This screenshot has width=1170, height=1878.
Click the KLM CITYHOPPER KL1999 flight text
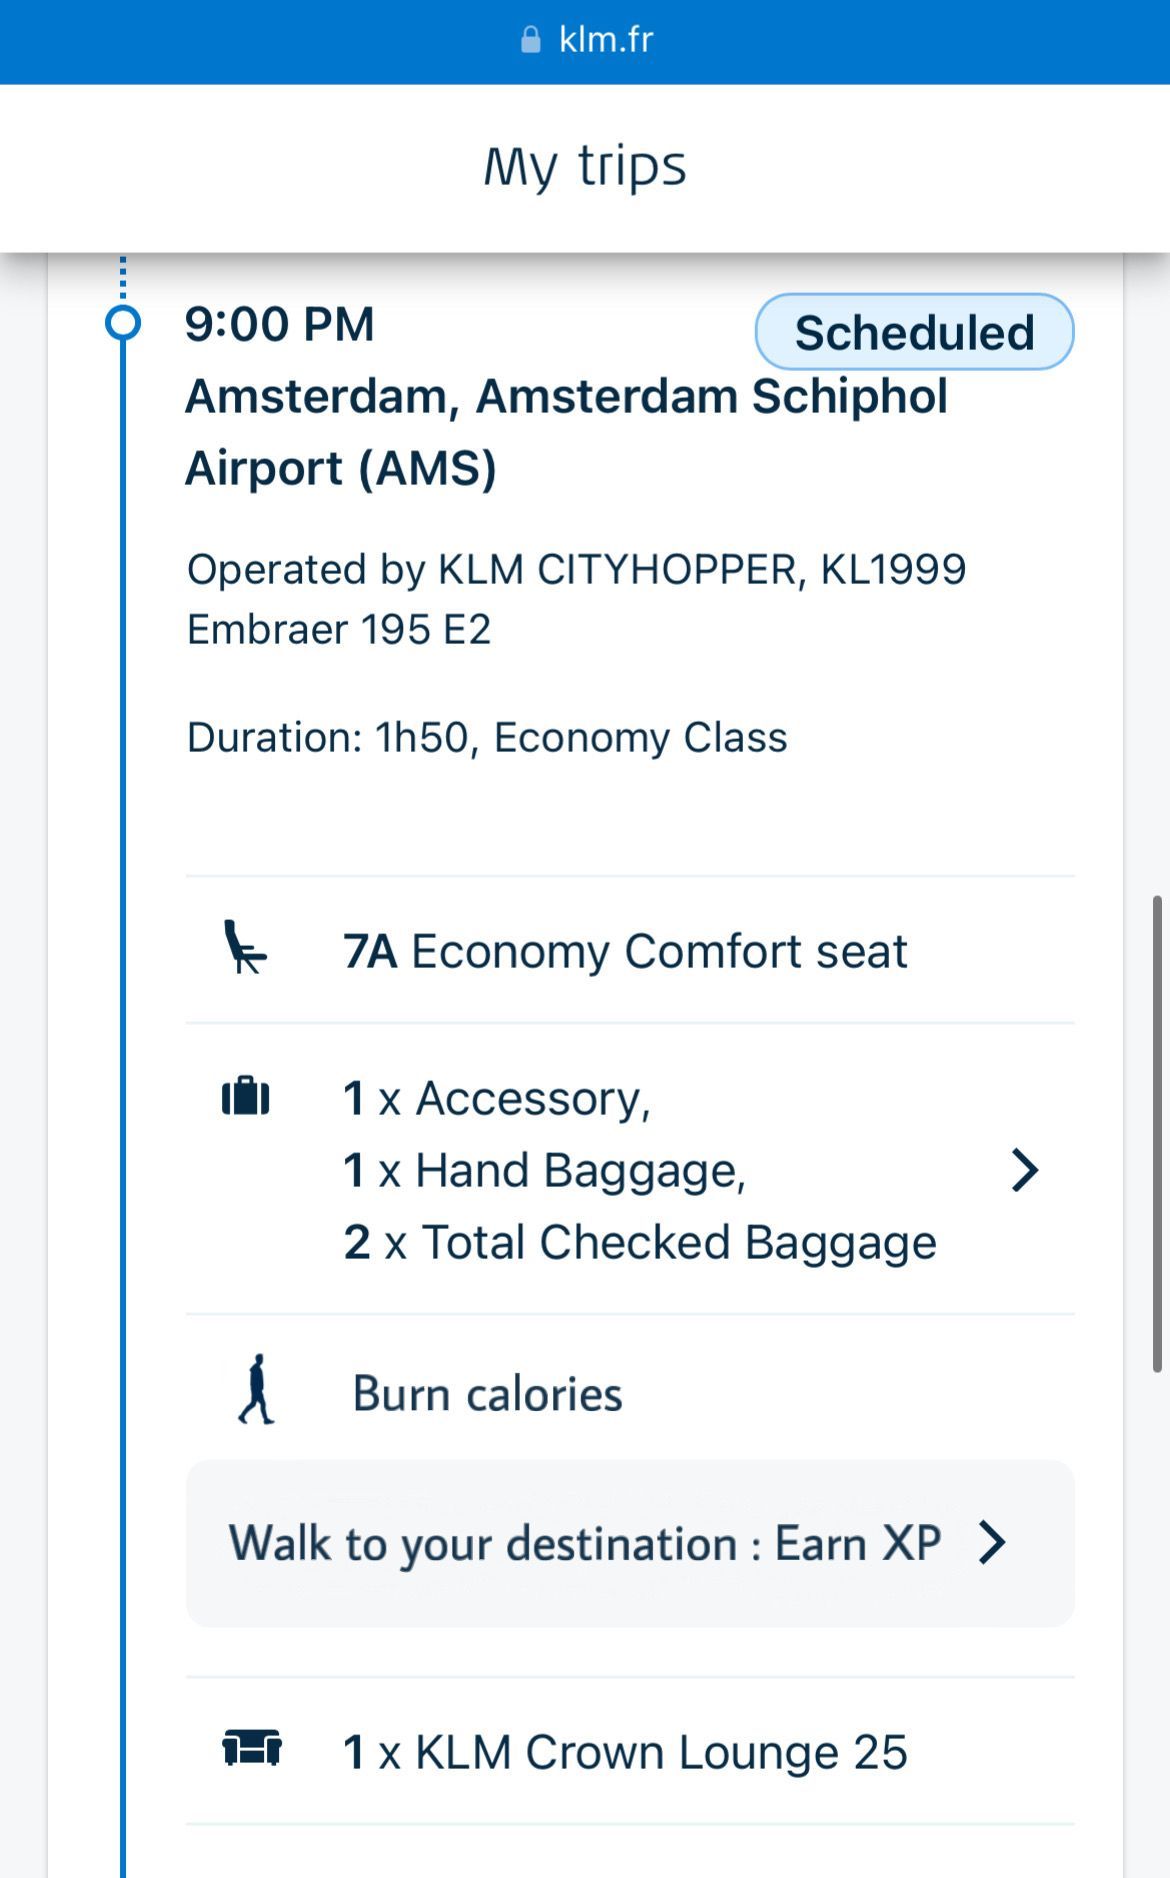[576, 569]
